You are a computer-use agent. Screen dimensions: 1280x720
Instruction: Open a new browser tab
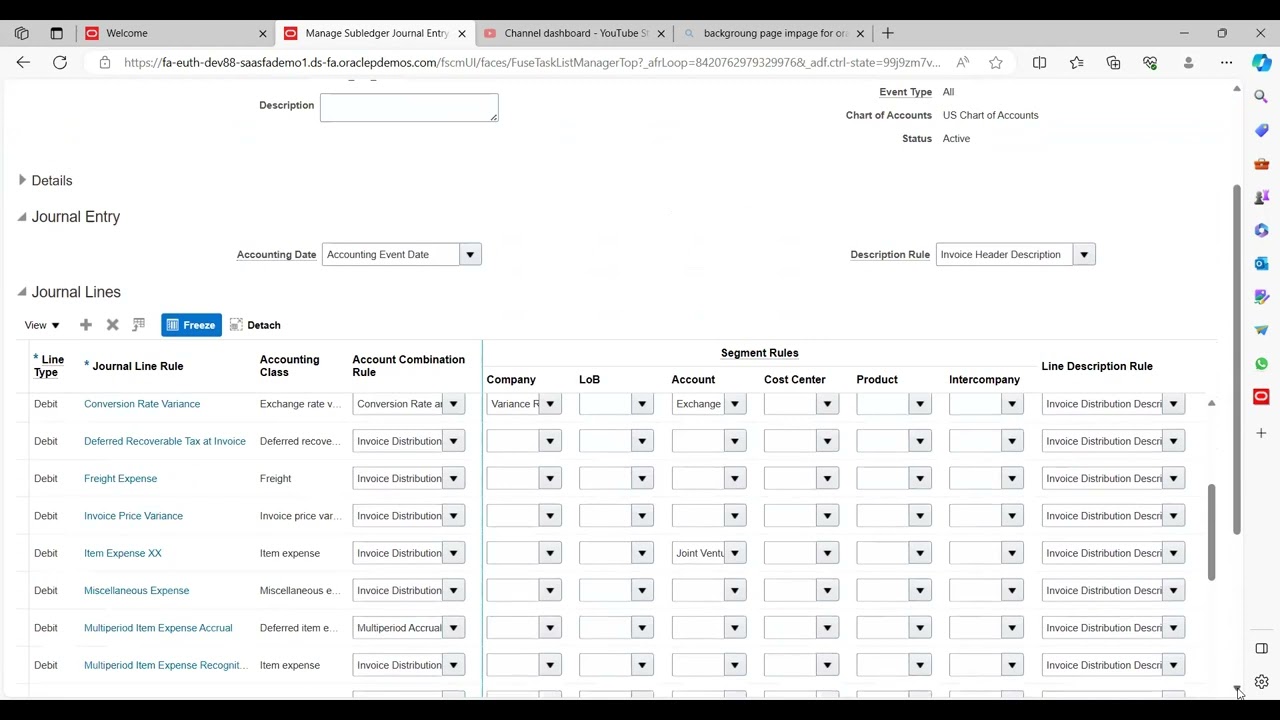click(888, 33)
